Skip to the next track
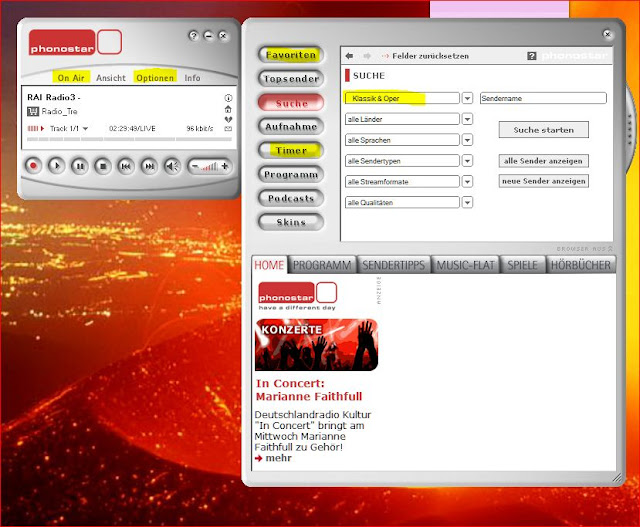The image size is (640, 527). point(149,166)
